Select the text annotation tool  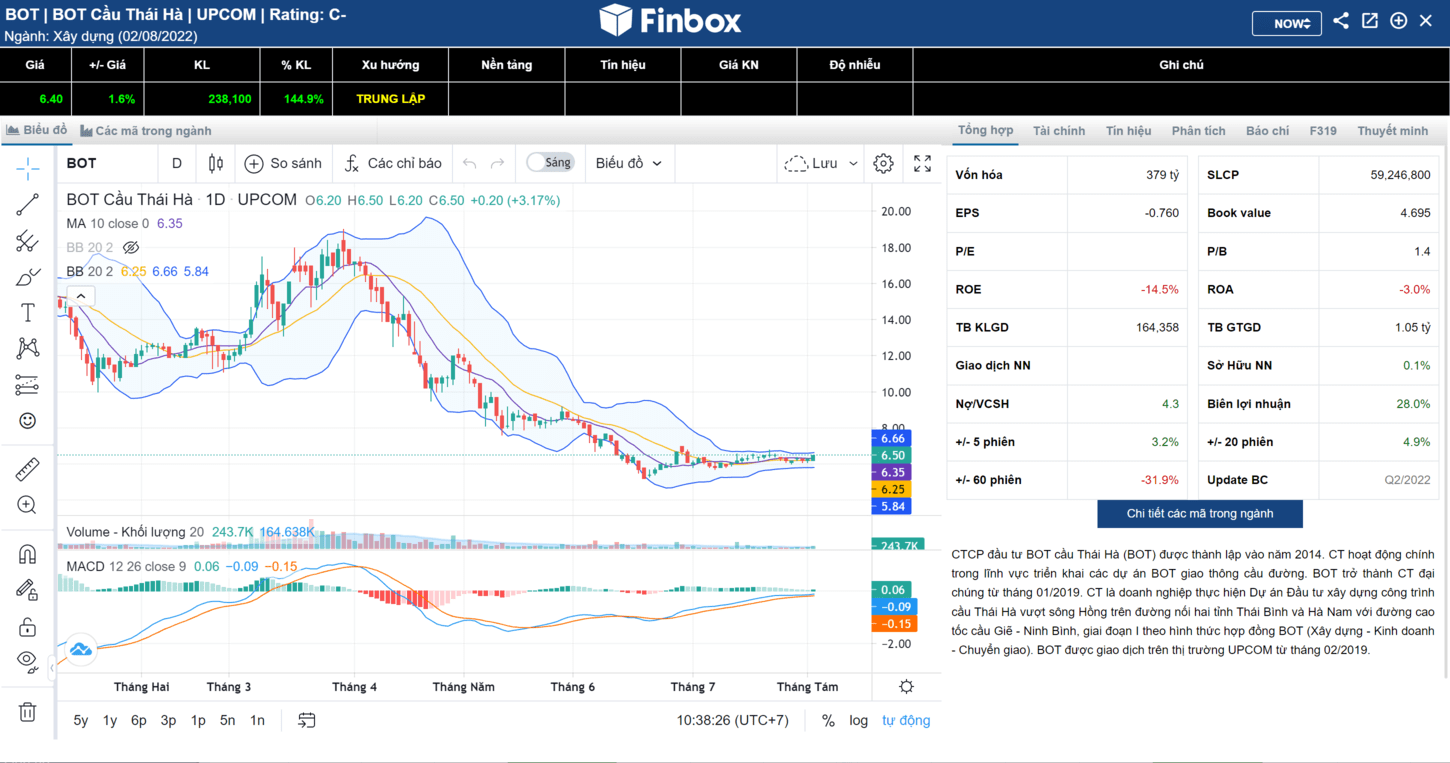point(27,313)
